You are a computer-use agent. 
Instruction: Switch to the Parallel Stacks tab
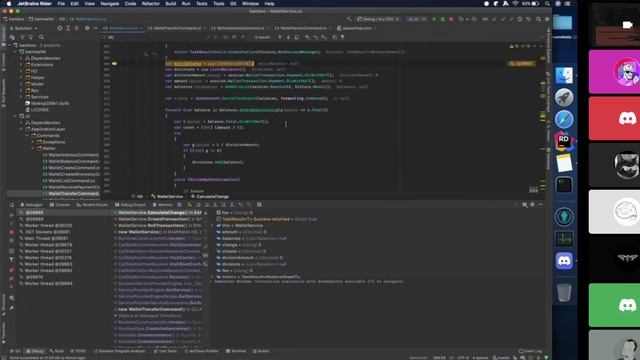coord(92,205)
